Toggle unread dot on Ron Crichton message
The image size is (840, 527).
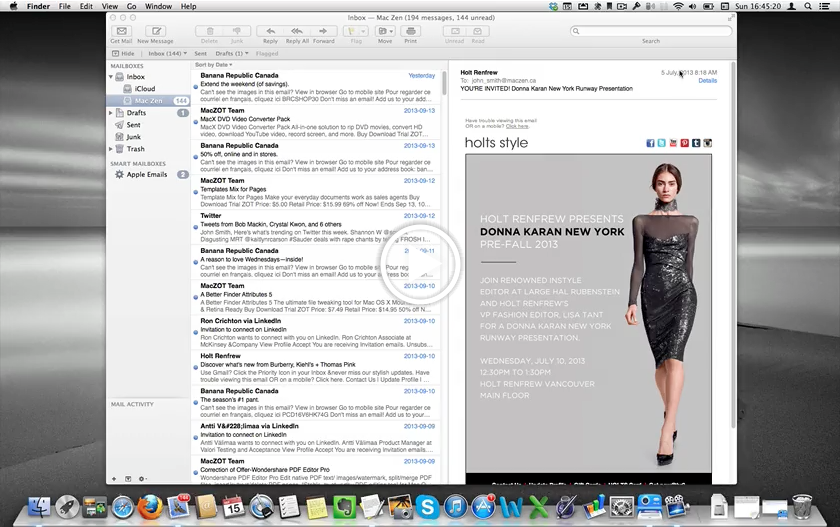point(196,332)
